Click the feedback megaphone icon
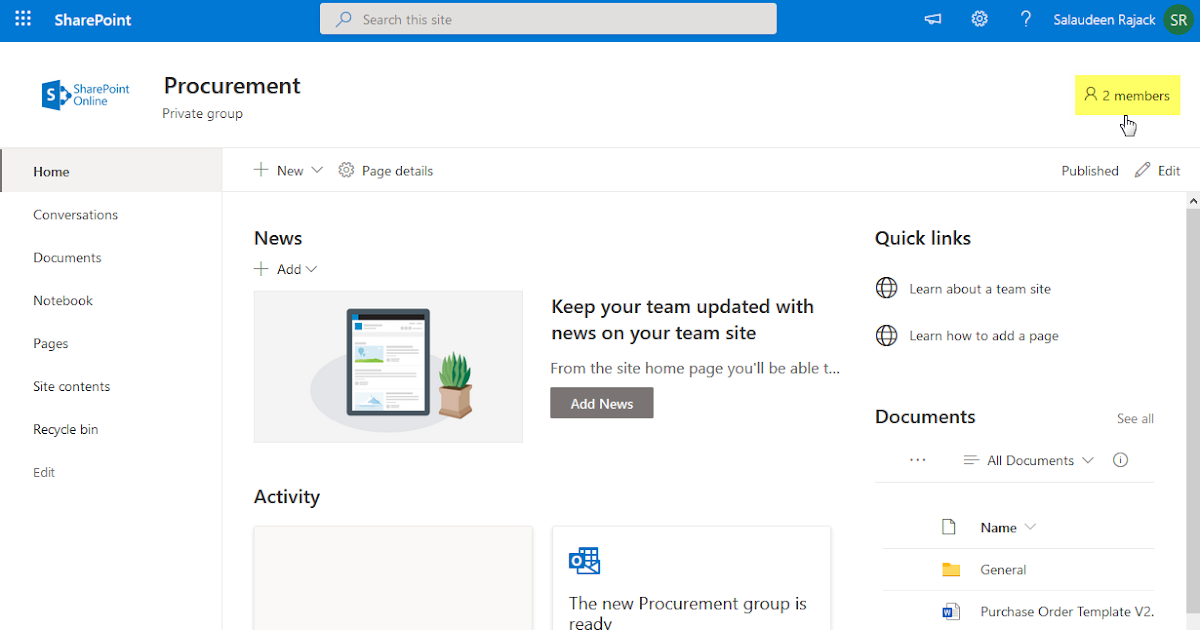Viewport: 1200px width, 630px height. click(932, 19)
